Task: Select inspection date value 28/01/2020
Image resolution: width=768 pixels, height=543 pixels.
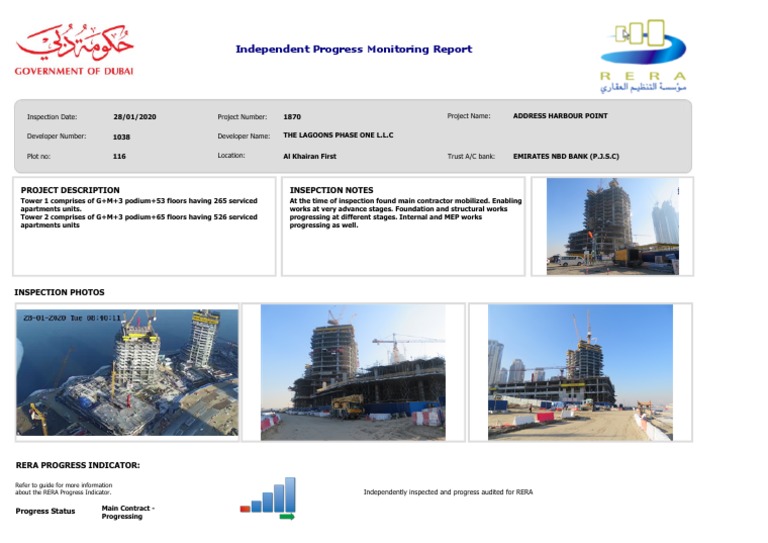Action: click(135, 117)
